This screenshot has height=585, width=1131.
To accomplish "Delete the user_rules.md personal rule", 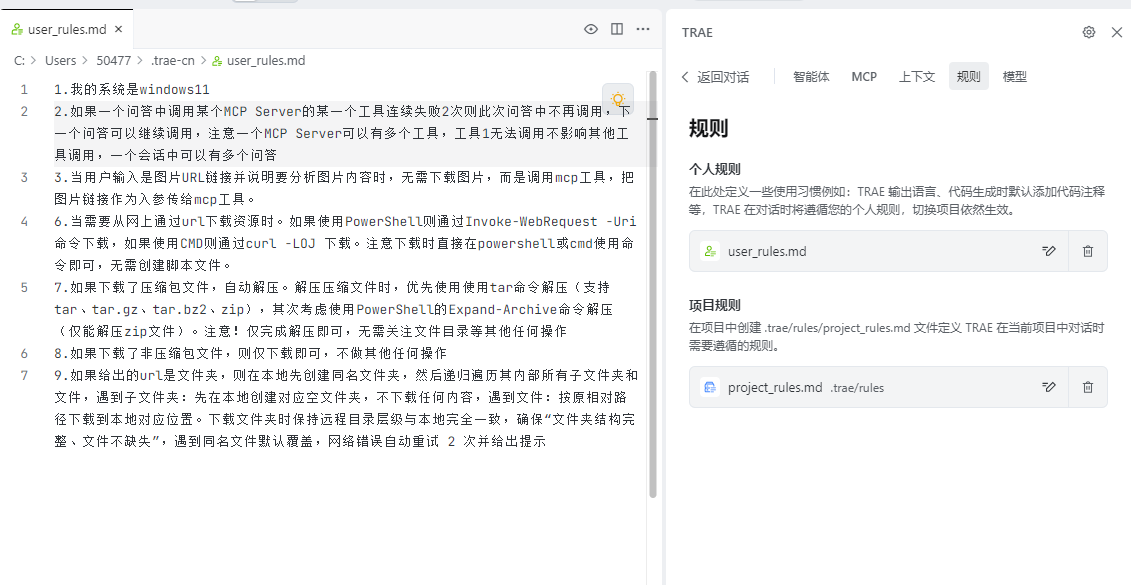I will 1088,251.
